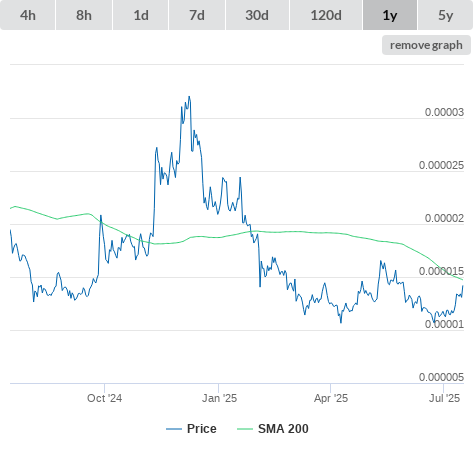Click the remove graph button
Viewport: 474px width, 455px height.
point(426,45)
